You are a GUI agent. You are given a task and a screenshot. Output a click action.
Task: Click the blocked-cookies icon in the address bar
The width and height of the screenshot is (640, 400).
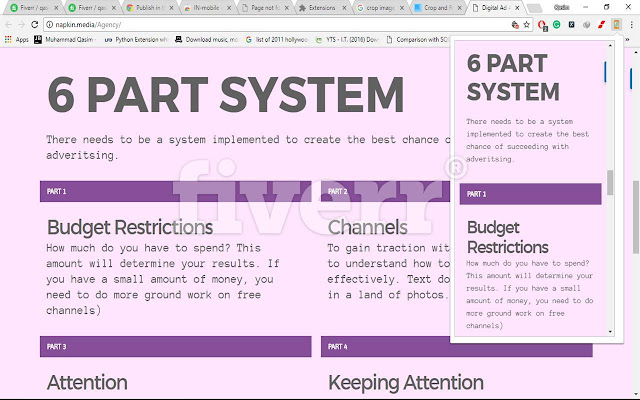pos(515,25)
